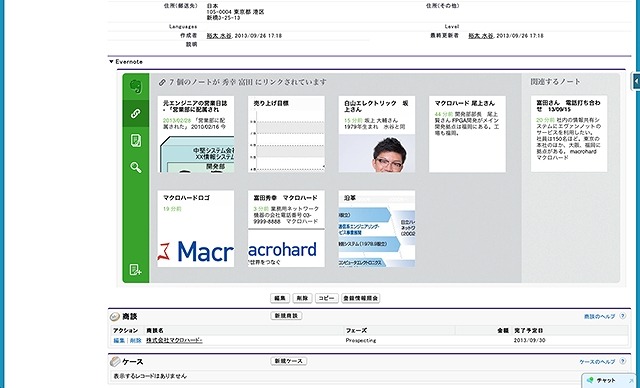Open note 白山エレクトリック 坂上さん
Image resolution: width=640 pixels, height=388 pixels.
click(x=377, y=134)
